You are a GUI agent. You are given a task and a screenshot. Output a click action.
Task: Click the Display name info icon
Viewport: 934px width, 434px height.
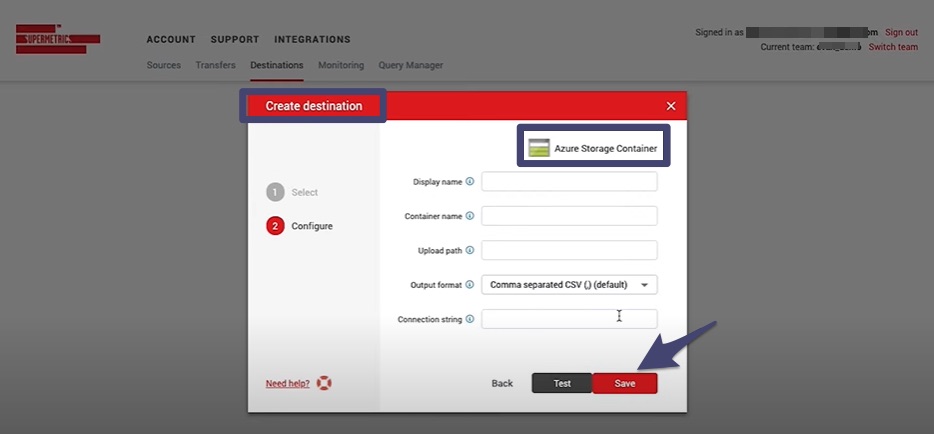coord(469,182)
